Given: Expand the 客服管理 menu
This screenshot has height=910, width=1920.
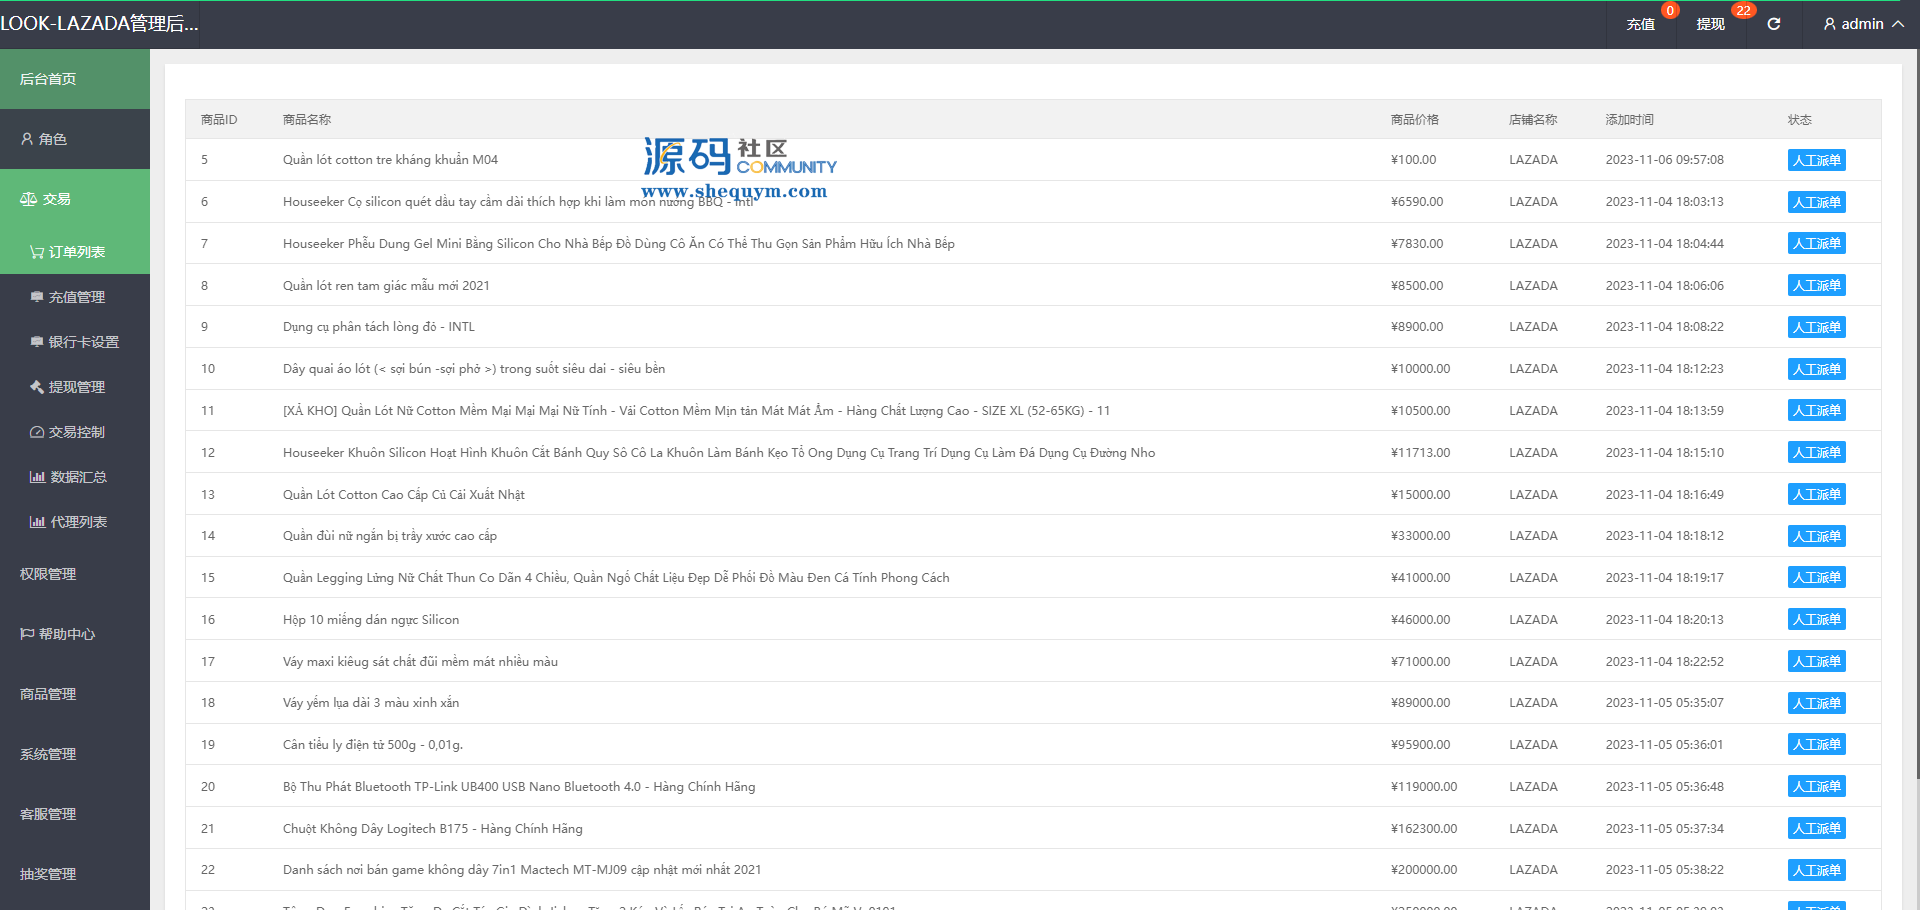Looking at the screenshot, I should click(75, 814).
